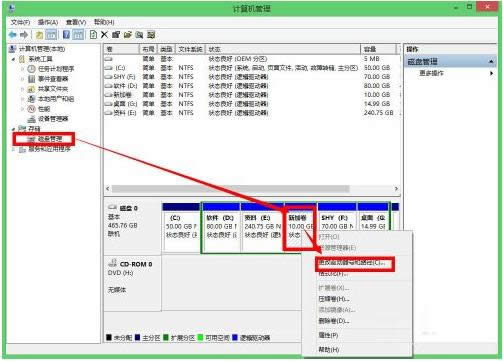This screenshot has width=503, height=361.
Task: Click the Refresh page toolbar icon
Action: tap(94, 34)
